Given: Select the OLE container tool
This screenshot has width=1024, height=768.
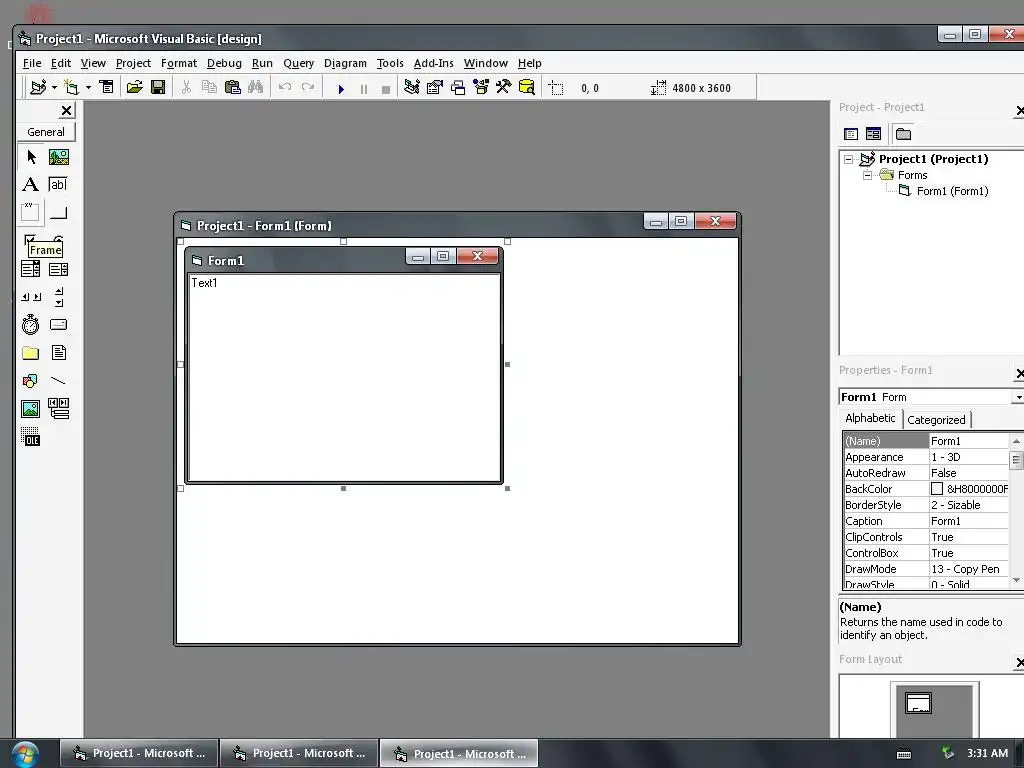Looking at the screenshot, I should coord(31,437).
